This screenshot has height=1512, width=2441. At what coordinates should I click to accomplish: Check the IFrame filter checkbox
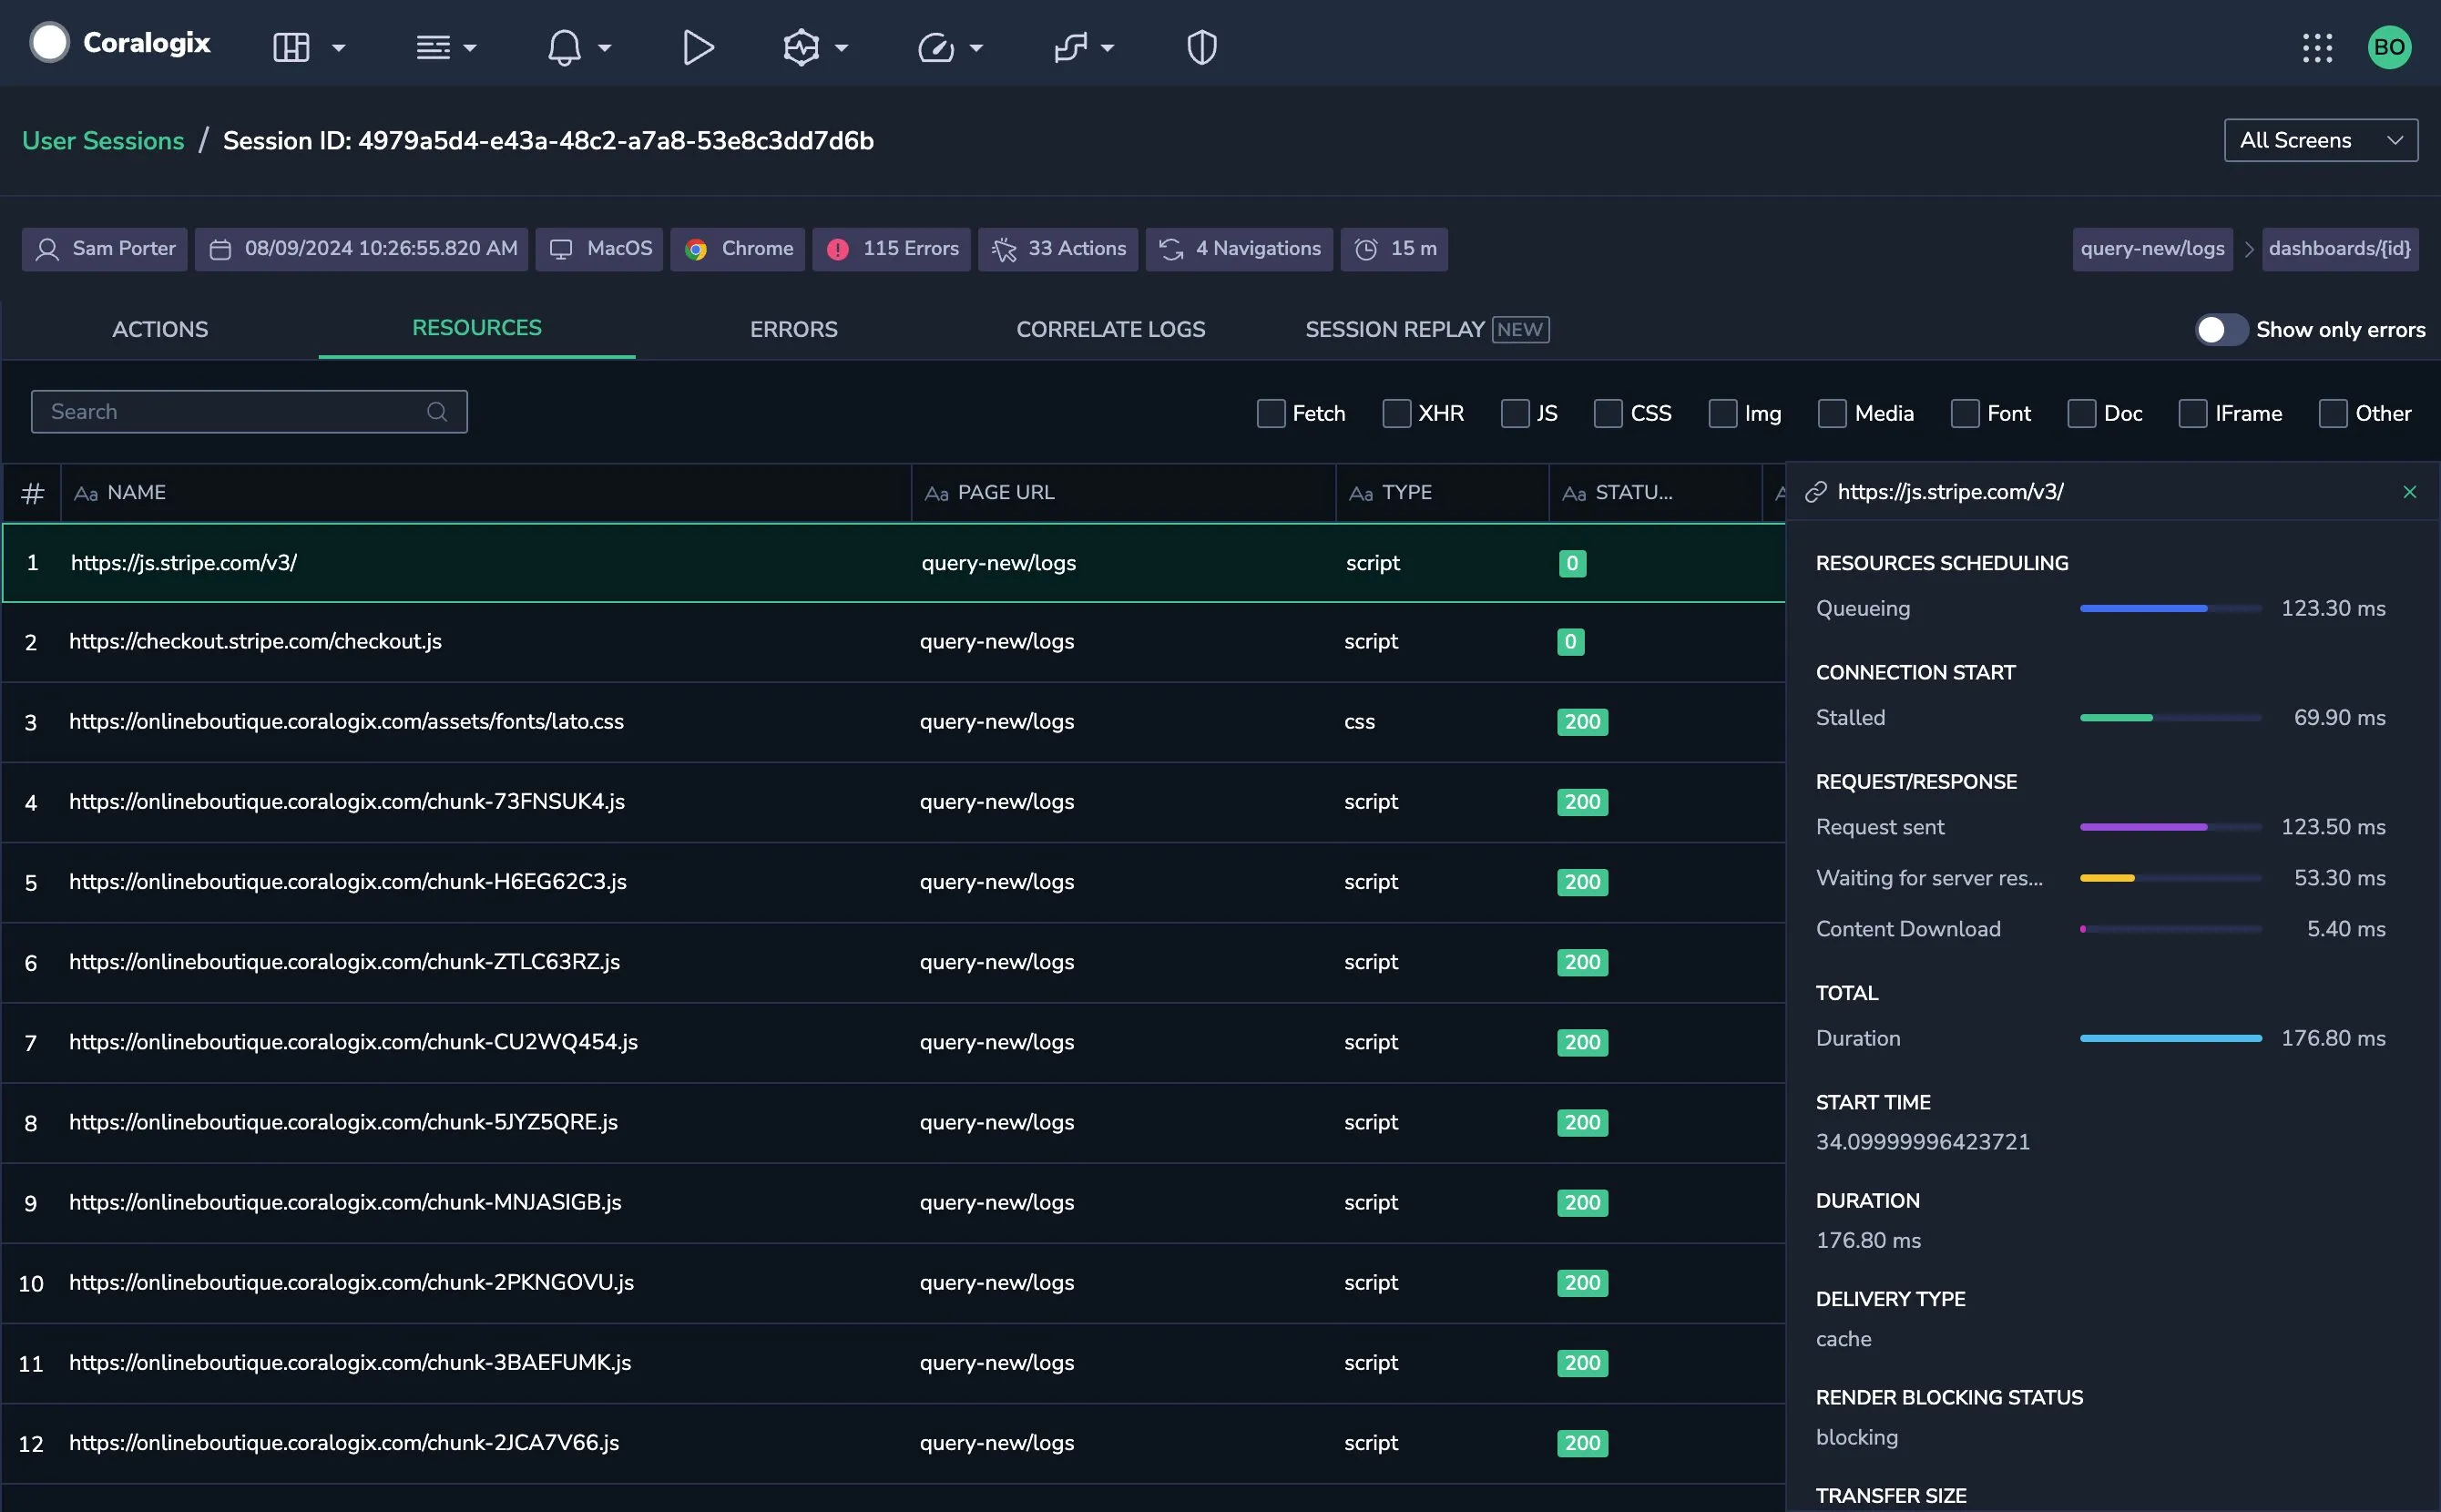click(2192, 413)
